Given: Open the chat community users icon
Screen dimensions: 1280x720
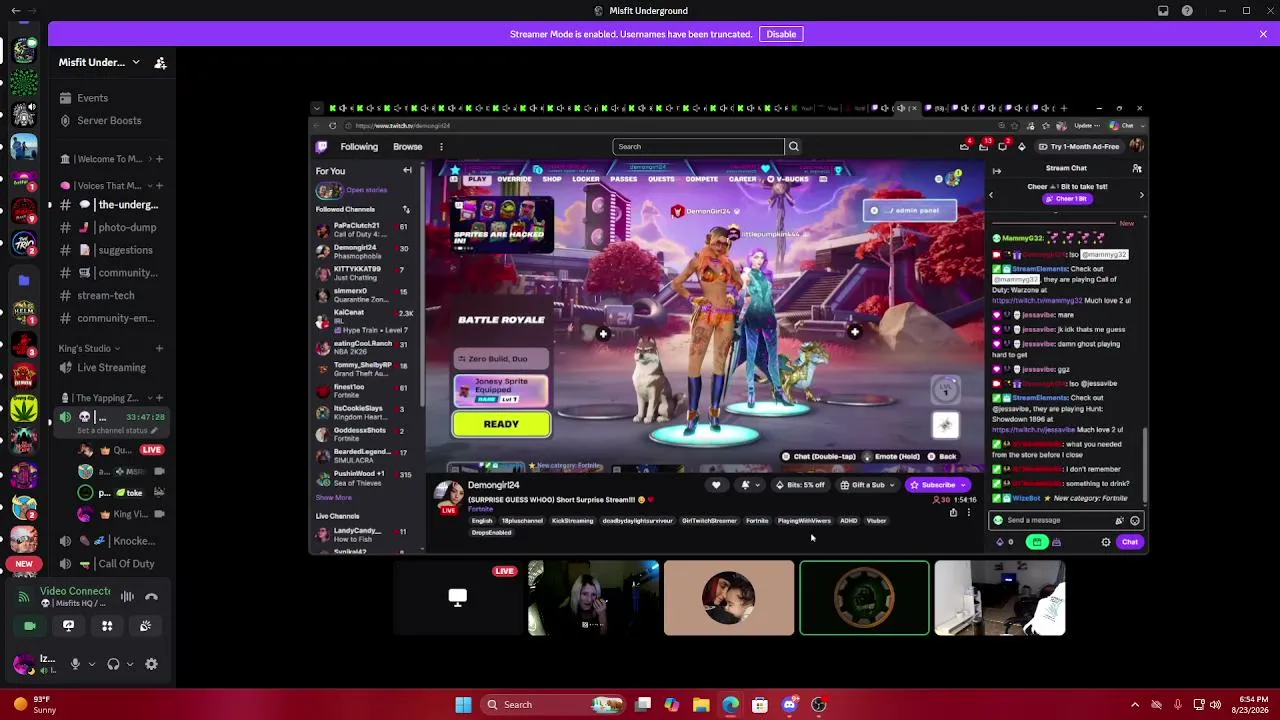Looking at the screenshot, I should (1137, 169).
